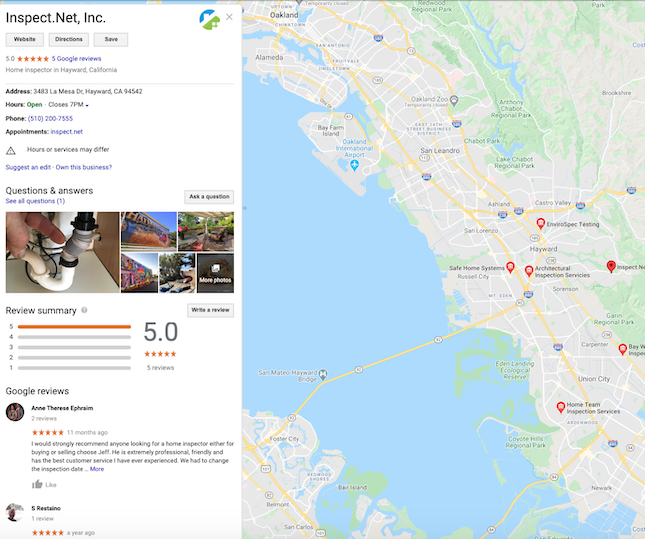The width and height of the screenshot is (645, 539).
Task: Click More photos thumbnail
Action: point(215,273)
